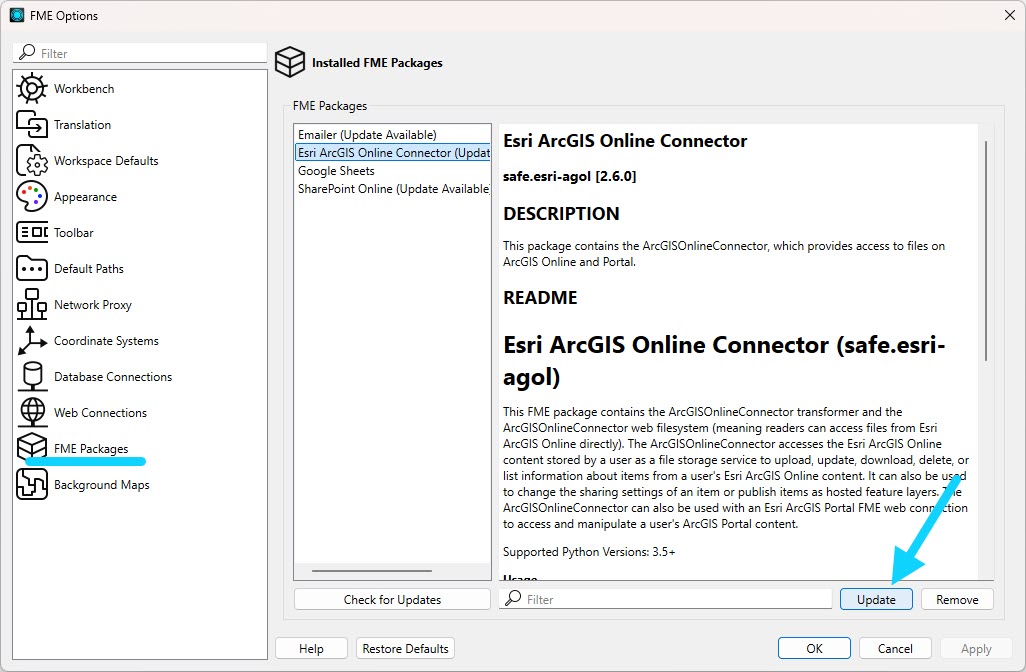
Task: Click the package description vertical scrollbar
Action: [x=985, y=250]
